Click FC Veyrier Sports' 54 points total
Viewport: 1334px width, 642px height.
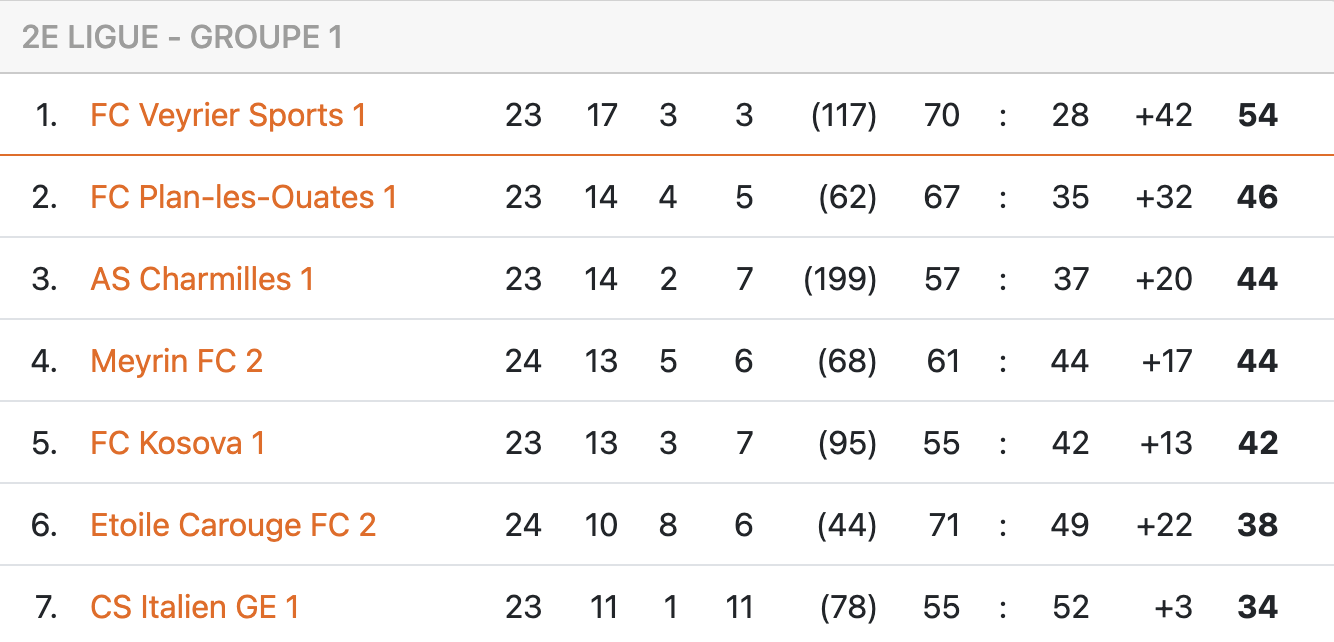pos(1258,115)
